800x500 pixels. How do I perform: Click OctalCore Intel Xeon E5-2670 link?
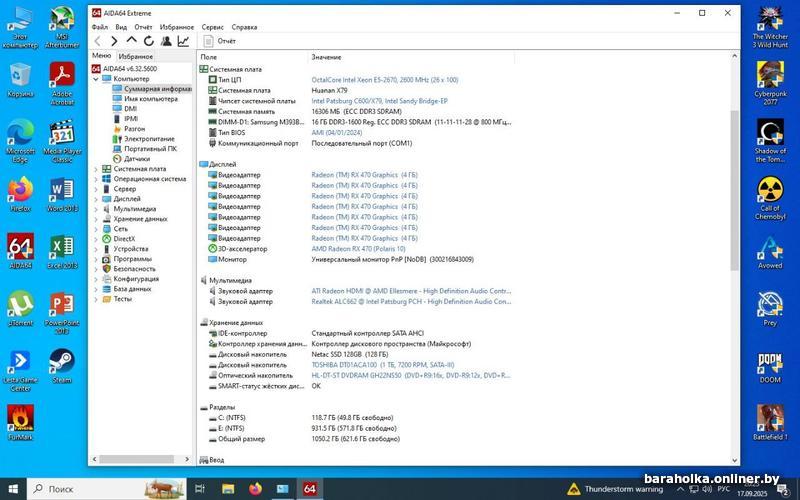pyautogui.click(x=384, y=79)
